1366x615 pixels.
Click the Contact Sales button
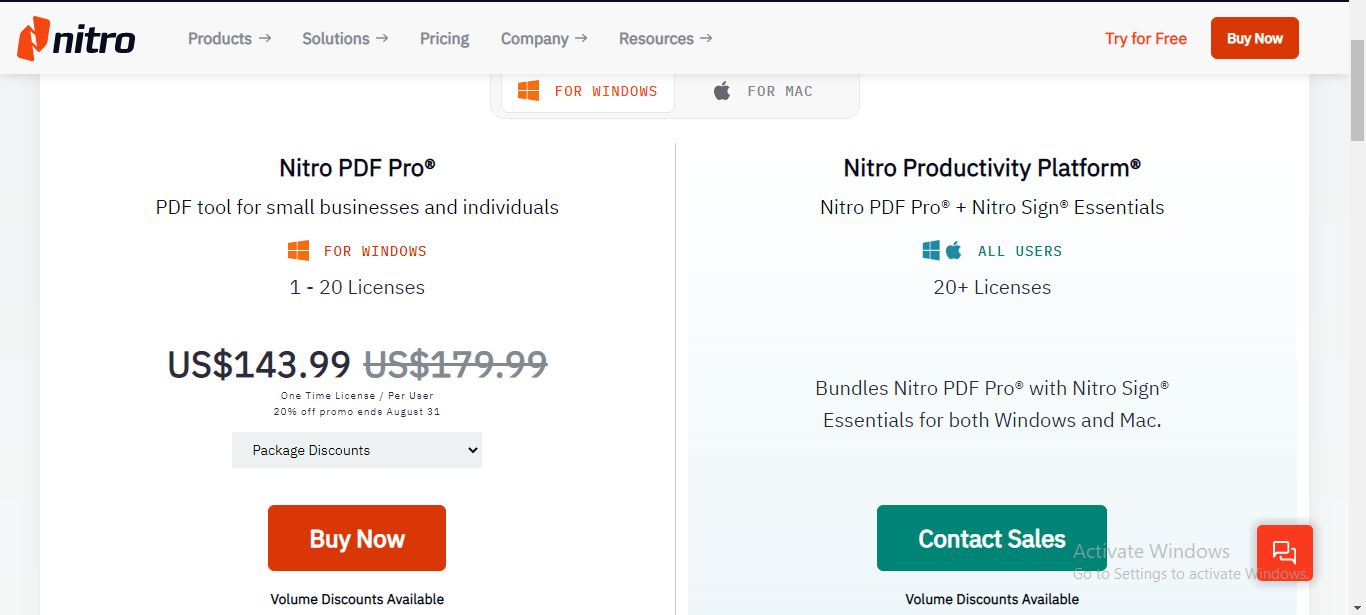[x=992, y=538]
